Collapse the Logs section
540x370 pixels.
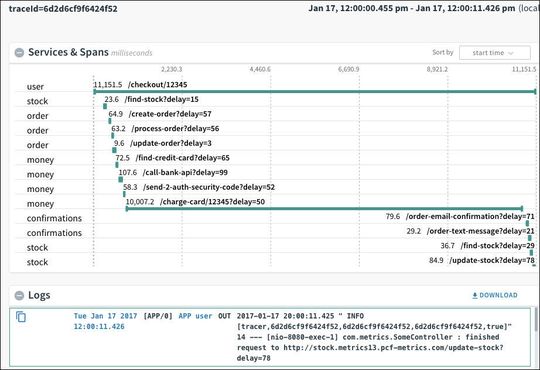(19, 295)
